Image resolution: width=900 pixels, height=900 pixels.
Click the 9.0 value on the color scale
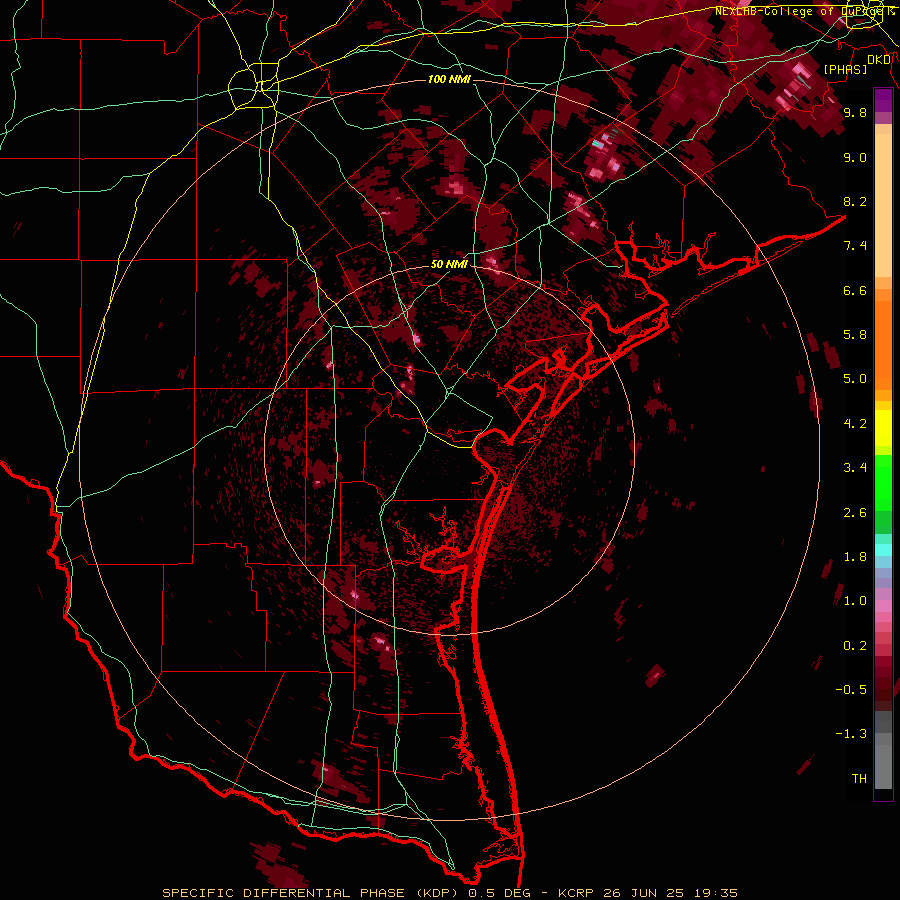855,157
